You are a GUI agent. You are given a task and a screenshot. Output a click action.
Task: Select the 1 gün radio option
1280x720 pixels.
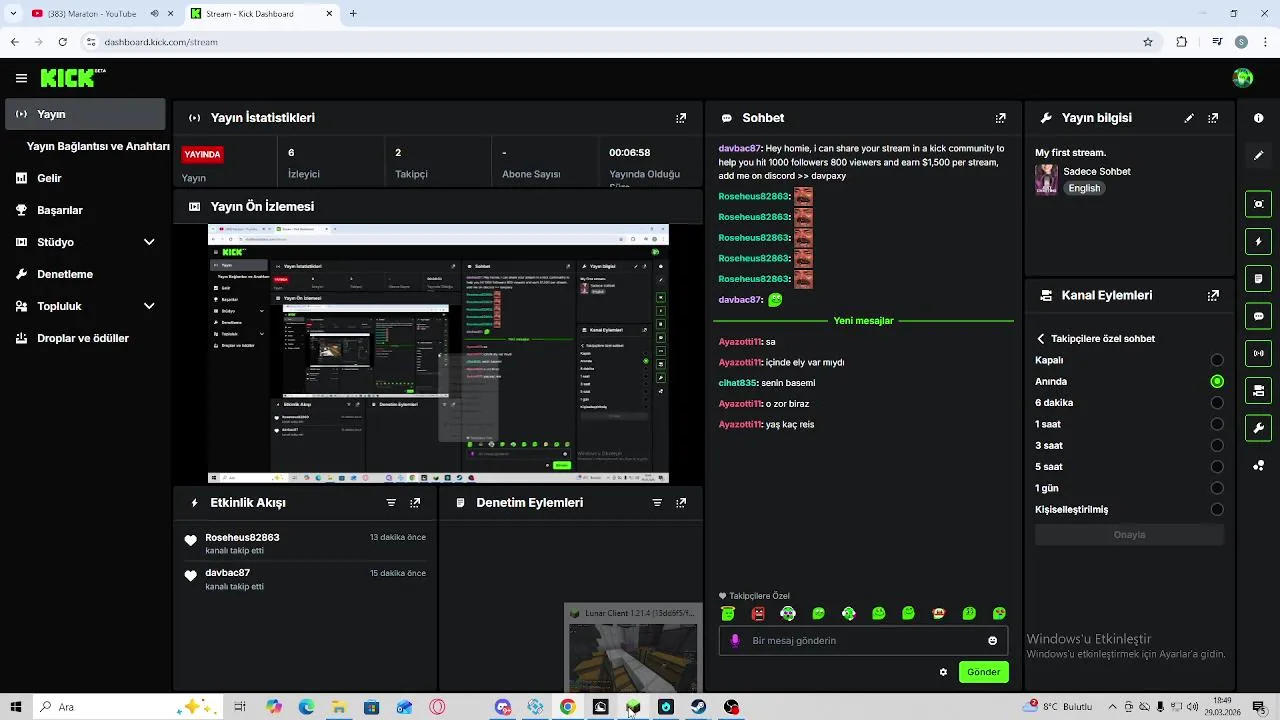pyautogui.click(x=1217, y=488)
